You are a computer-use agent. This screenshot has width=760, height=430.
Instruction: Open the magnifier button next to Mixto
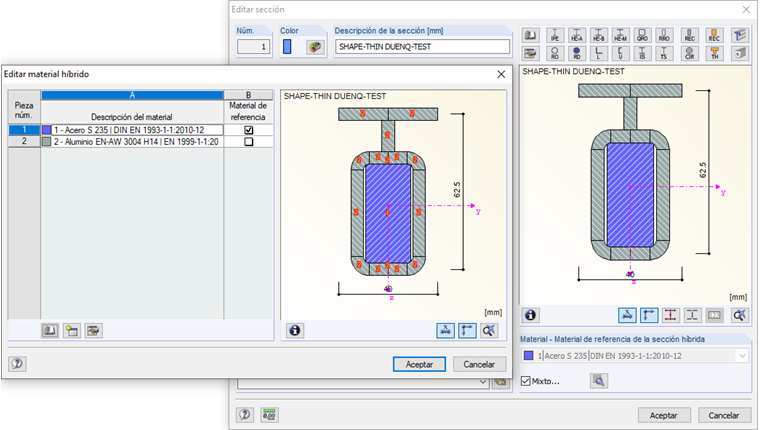599,381
